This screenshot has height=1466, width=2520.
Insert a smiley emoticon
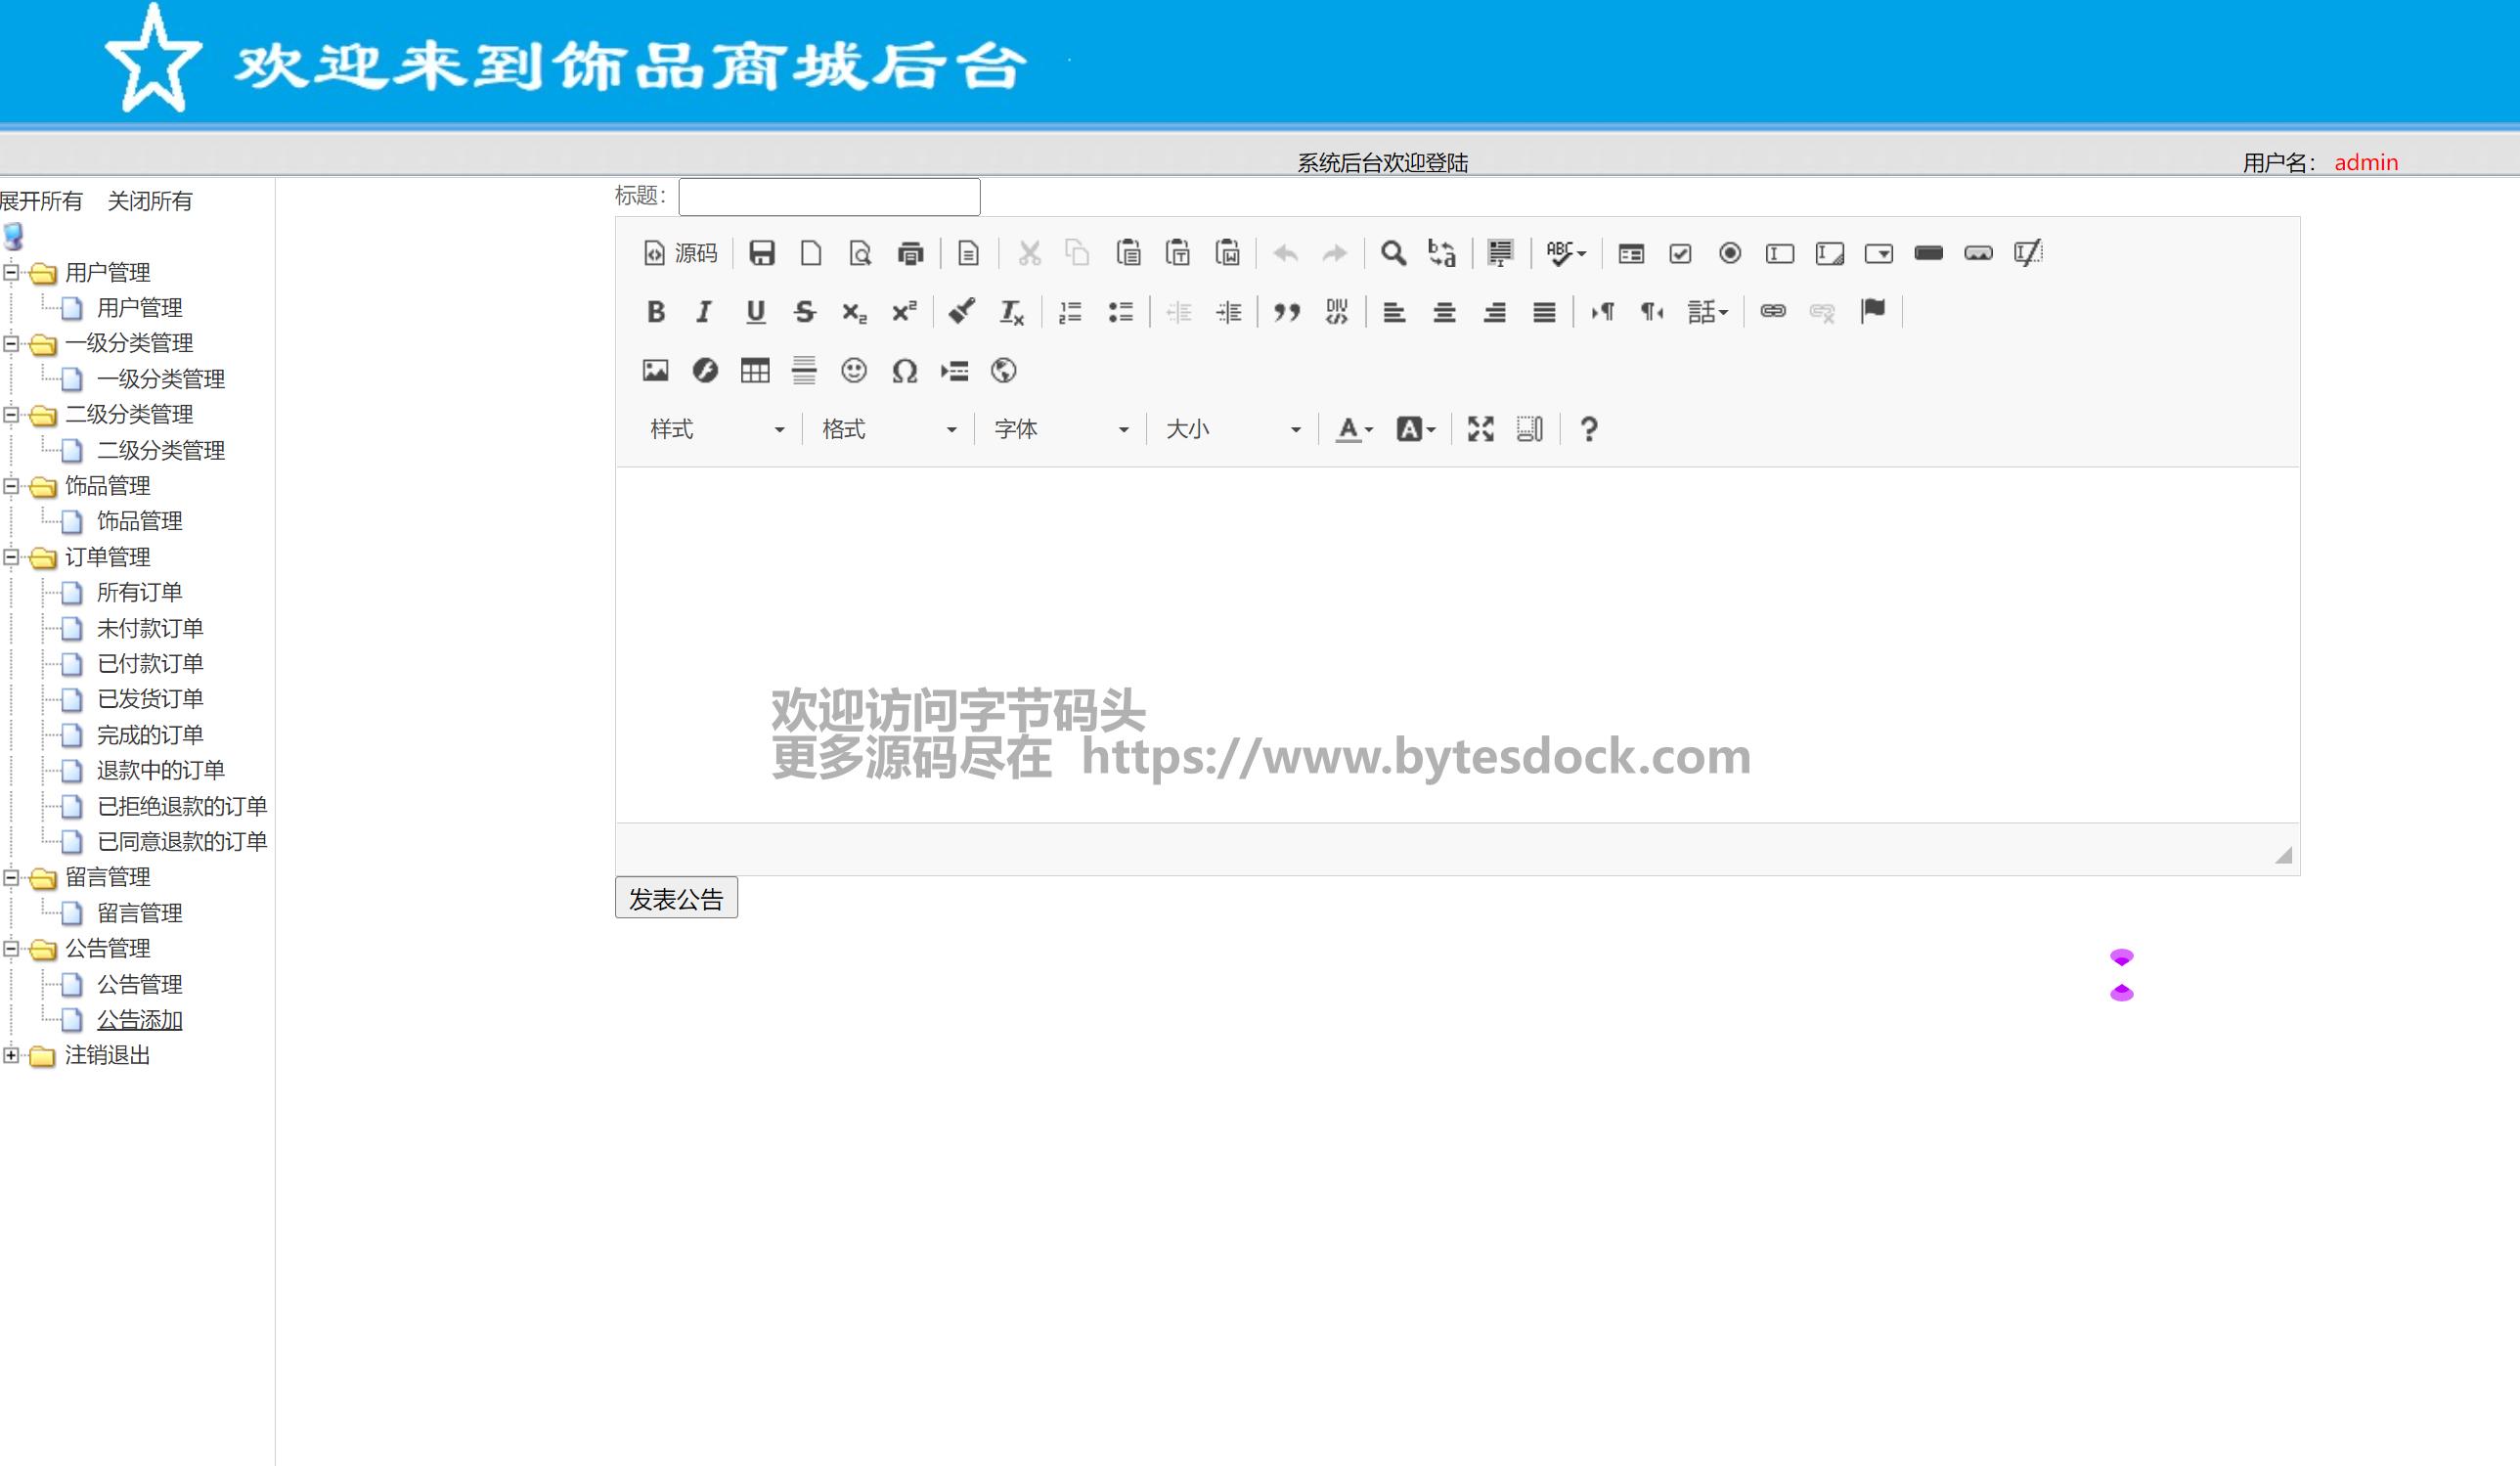(x=853, y=371)
